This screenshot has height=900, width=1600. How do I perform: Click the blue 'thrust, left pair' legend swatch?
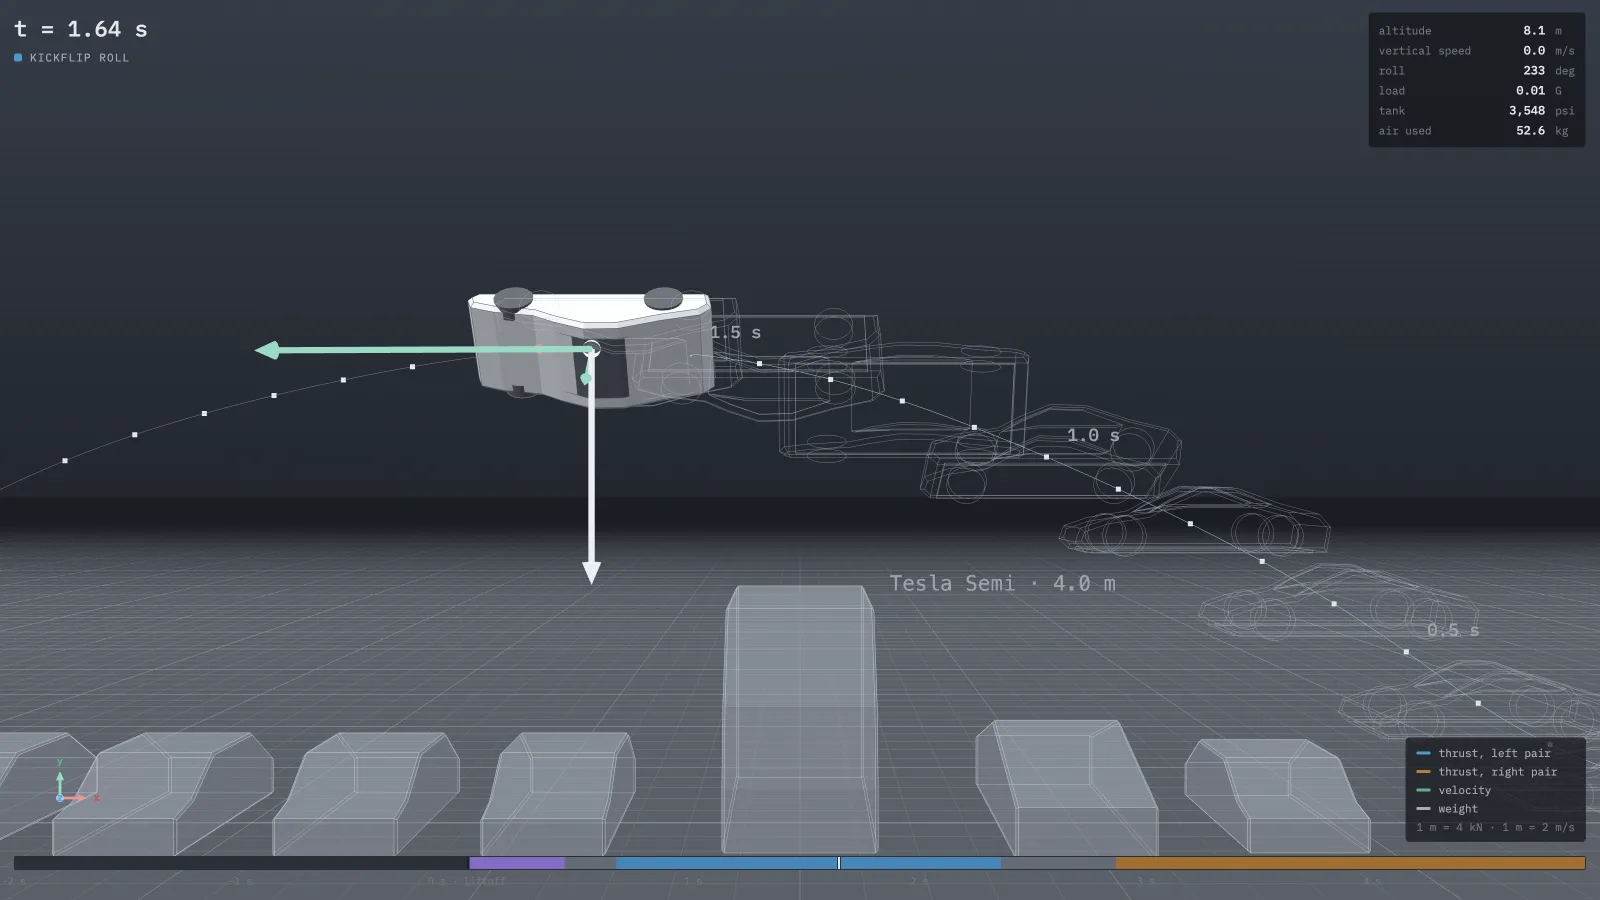1423,753
